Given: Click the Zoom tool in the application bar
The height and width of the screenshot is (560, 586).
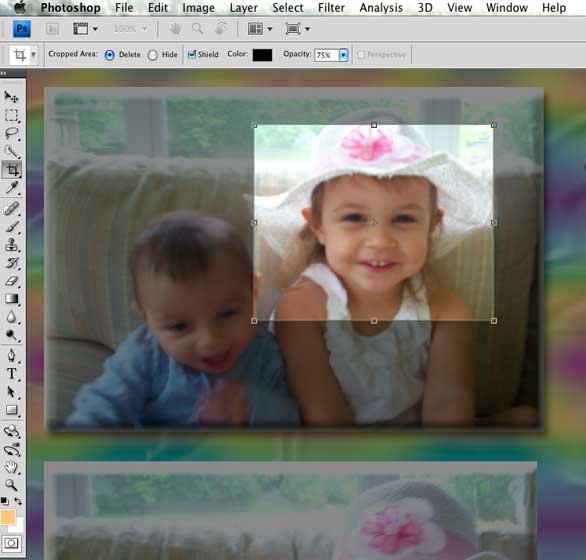Looking at the screenshot, I should tap(198, 29).
